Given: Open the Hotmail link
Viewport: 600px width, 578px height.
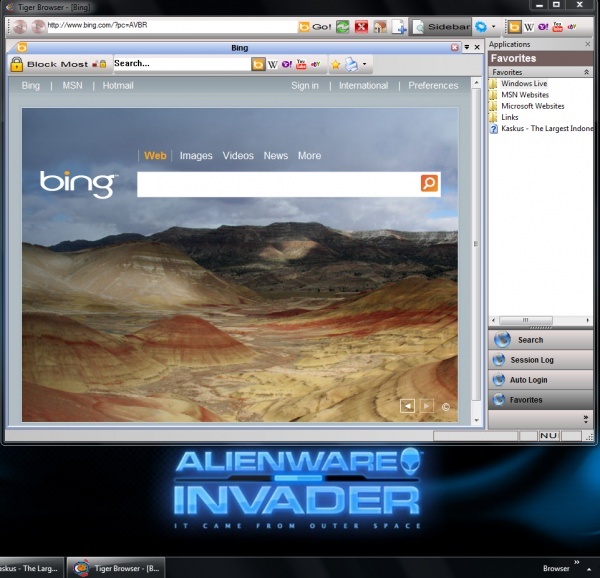Looking at the screenshot, I should [118, 85].
